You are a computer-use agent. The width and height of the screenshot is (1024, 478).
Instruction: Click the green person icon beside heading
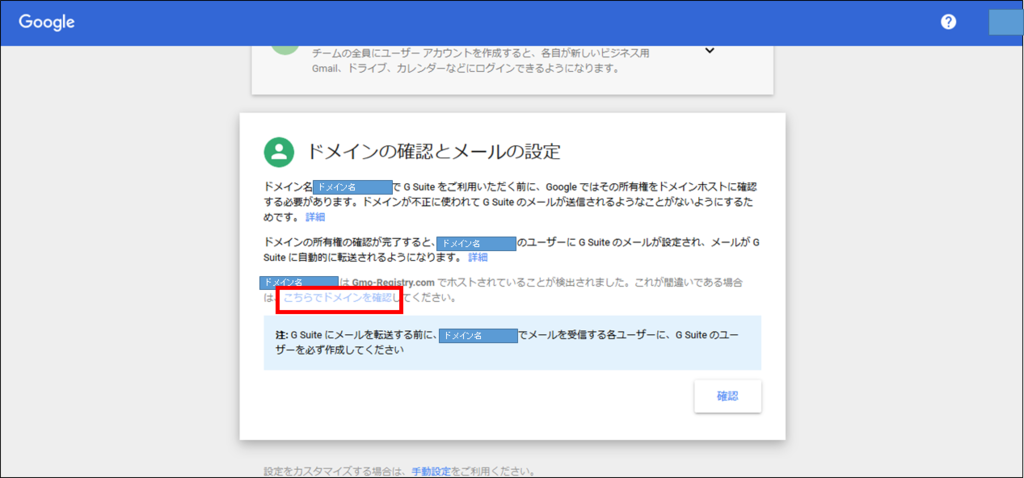[x=279, y=151]
